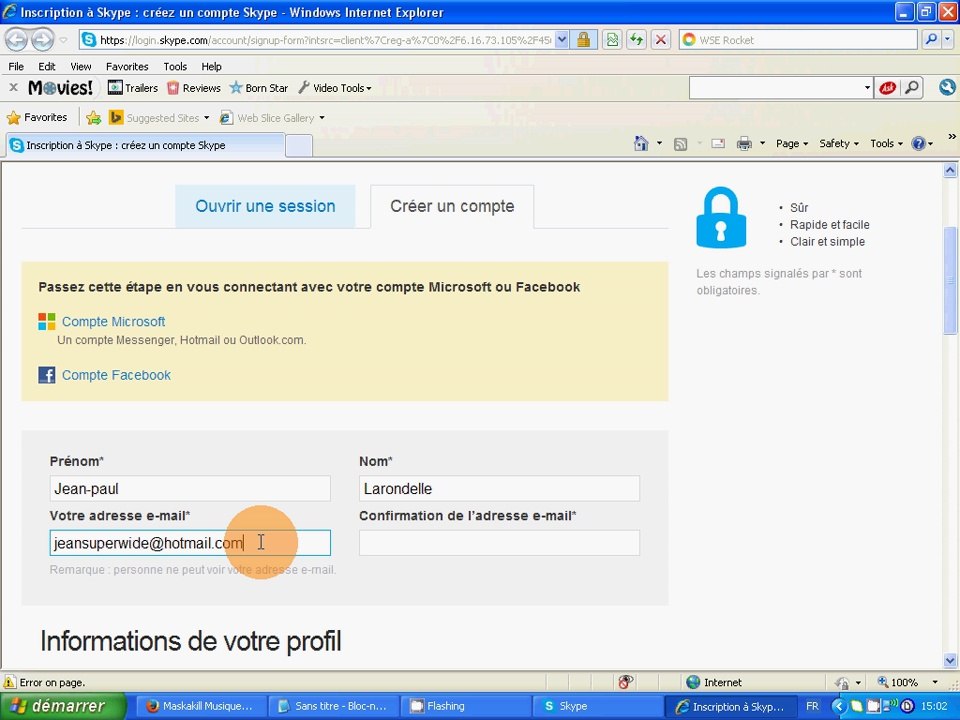Click the security lock icon in address bar
Screen dimensions: 960x720
pos(583,40)
